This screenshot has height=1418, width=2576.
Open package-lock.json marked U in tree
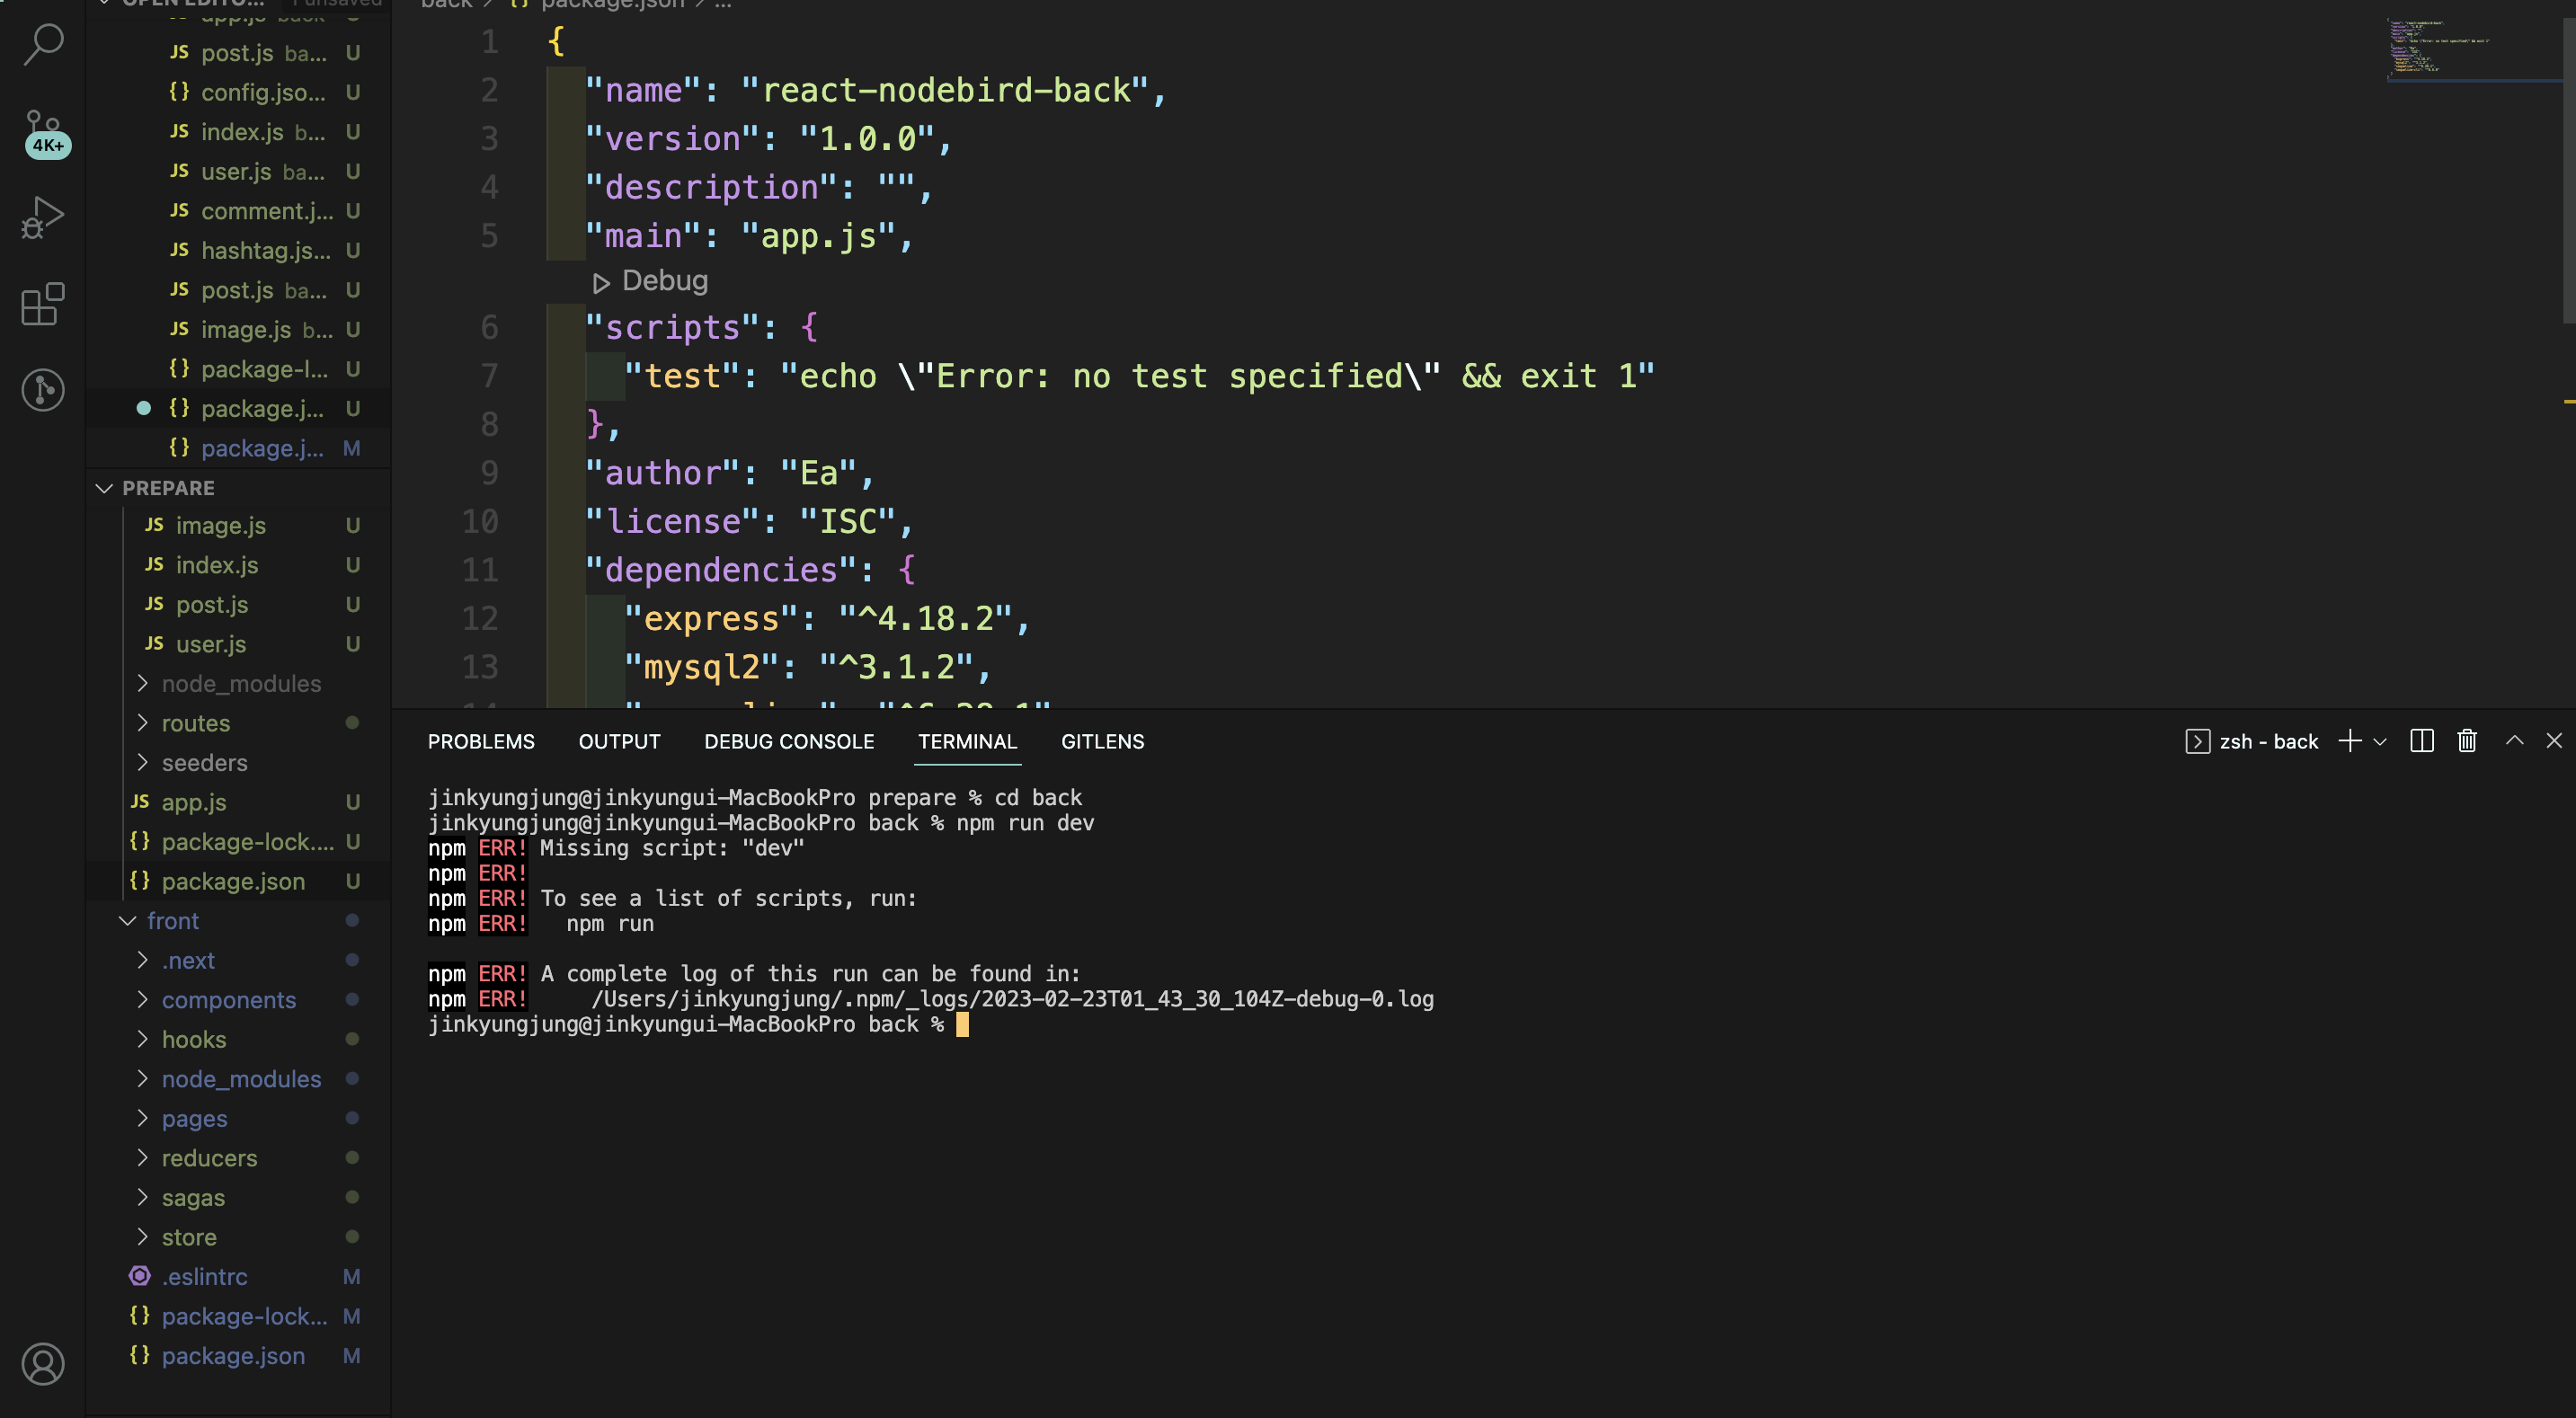238,842
